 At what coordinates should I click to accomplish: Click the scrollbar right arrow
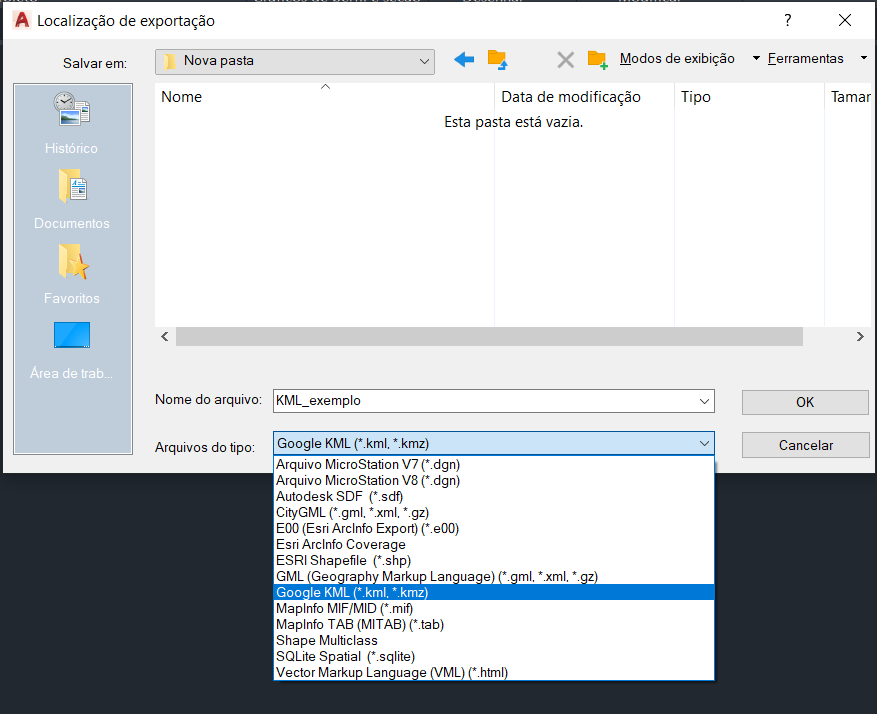[860, 337]
